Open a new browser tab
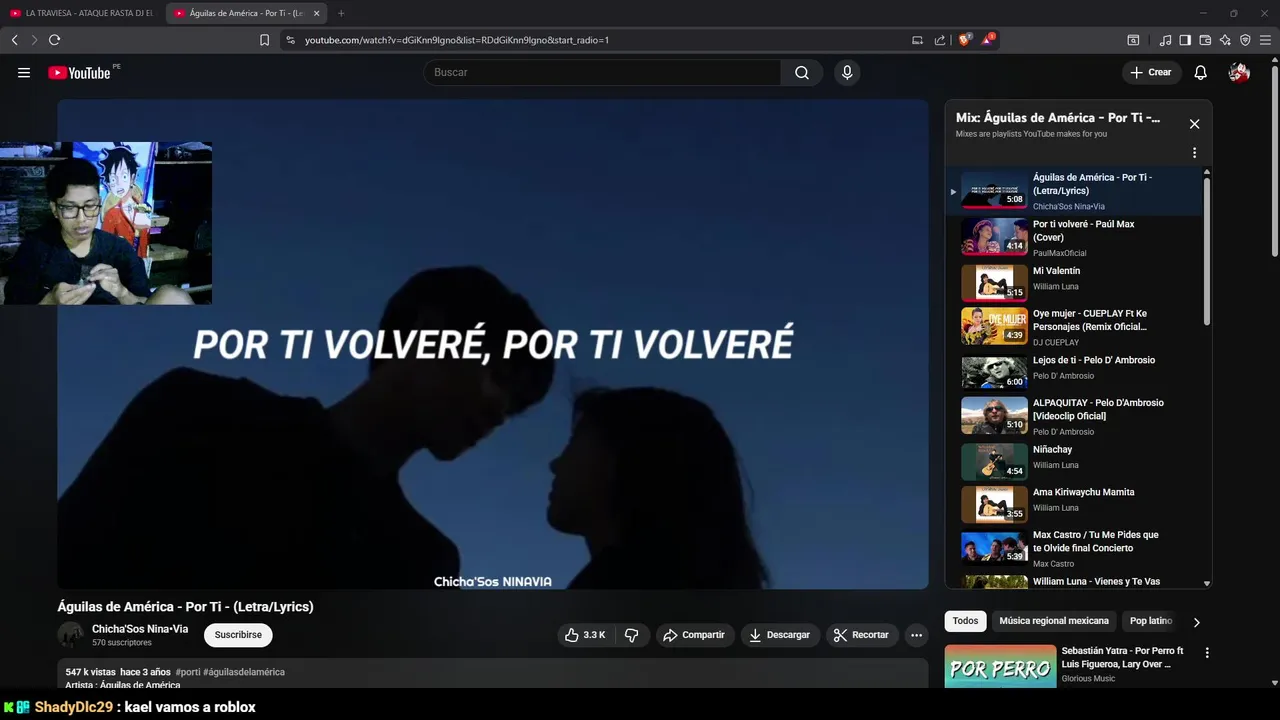The height and width of the screenshot is (720, 1280). click(x=341, y=13)
